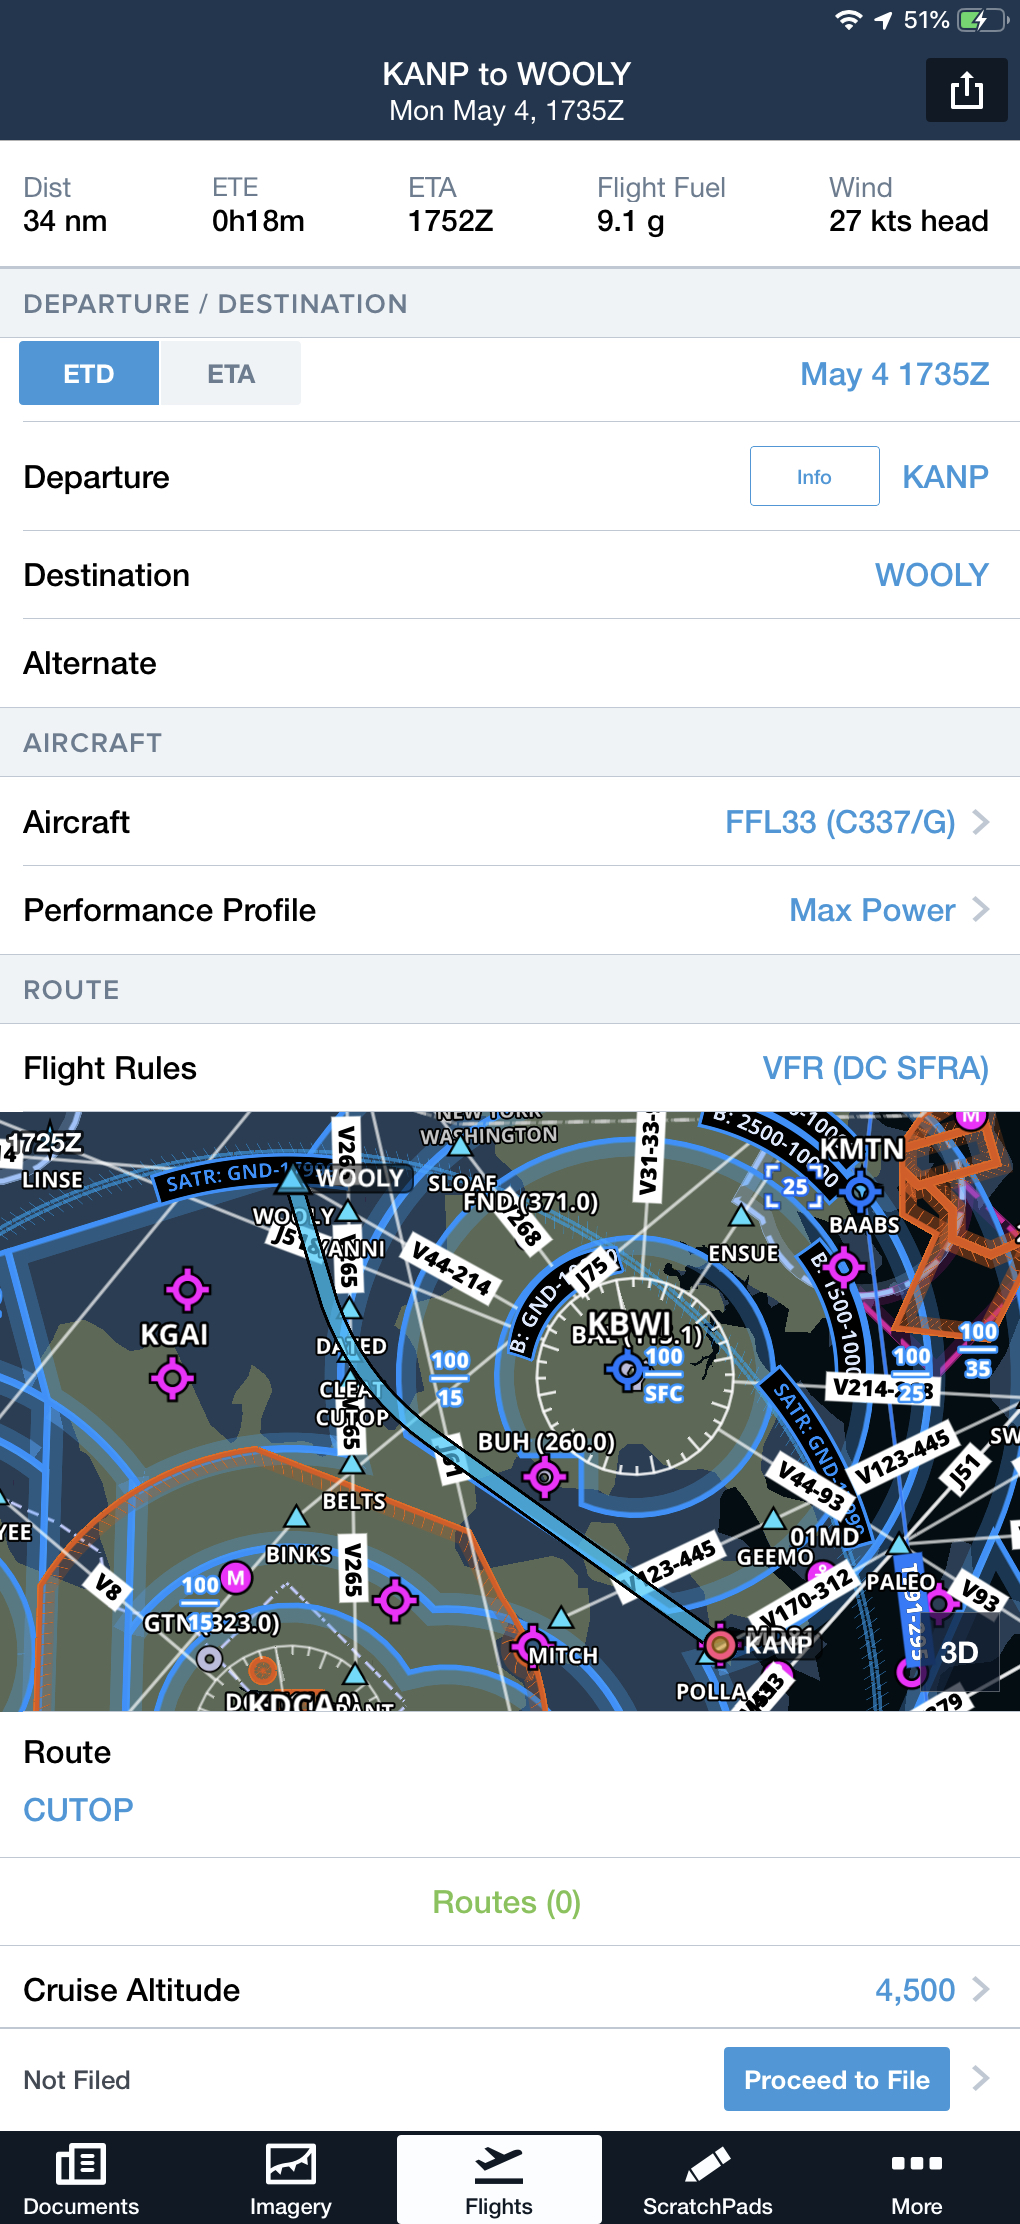Tap the Routes (0) link
This screenshot has height=2224, width=1020.
point(506,1902)
